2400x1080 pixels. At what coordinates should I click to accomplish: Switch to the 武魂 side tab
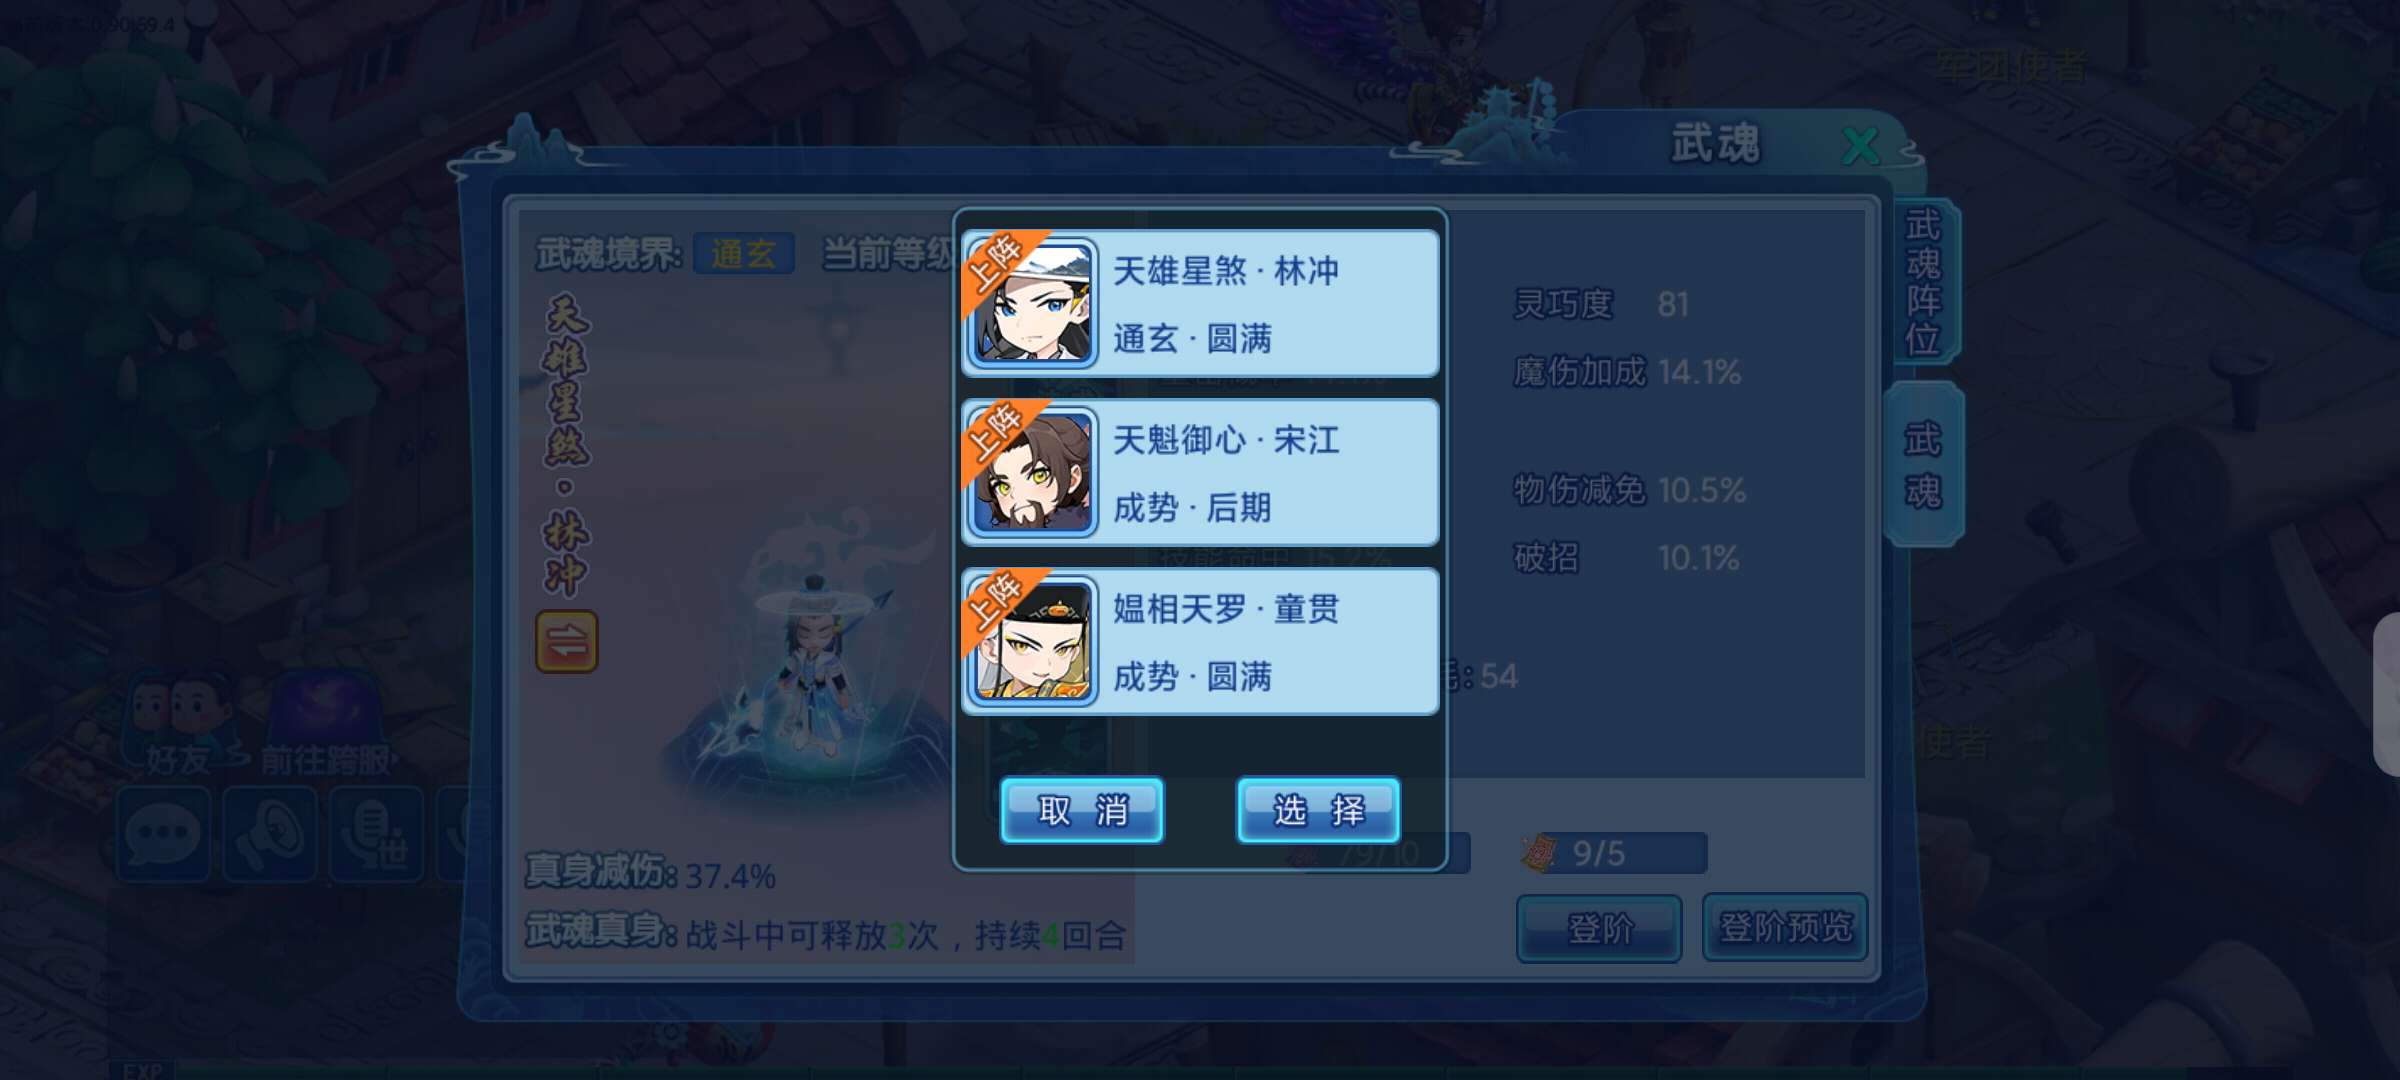click(x=1923, y=465)
